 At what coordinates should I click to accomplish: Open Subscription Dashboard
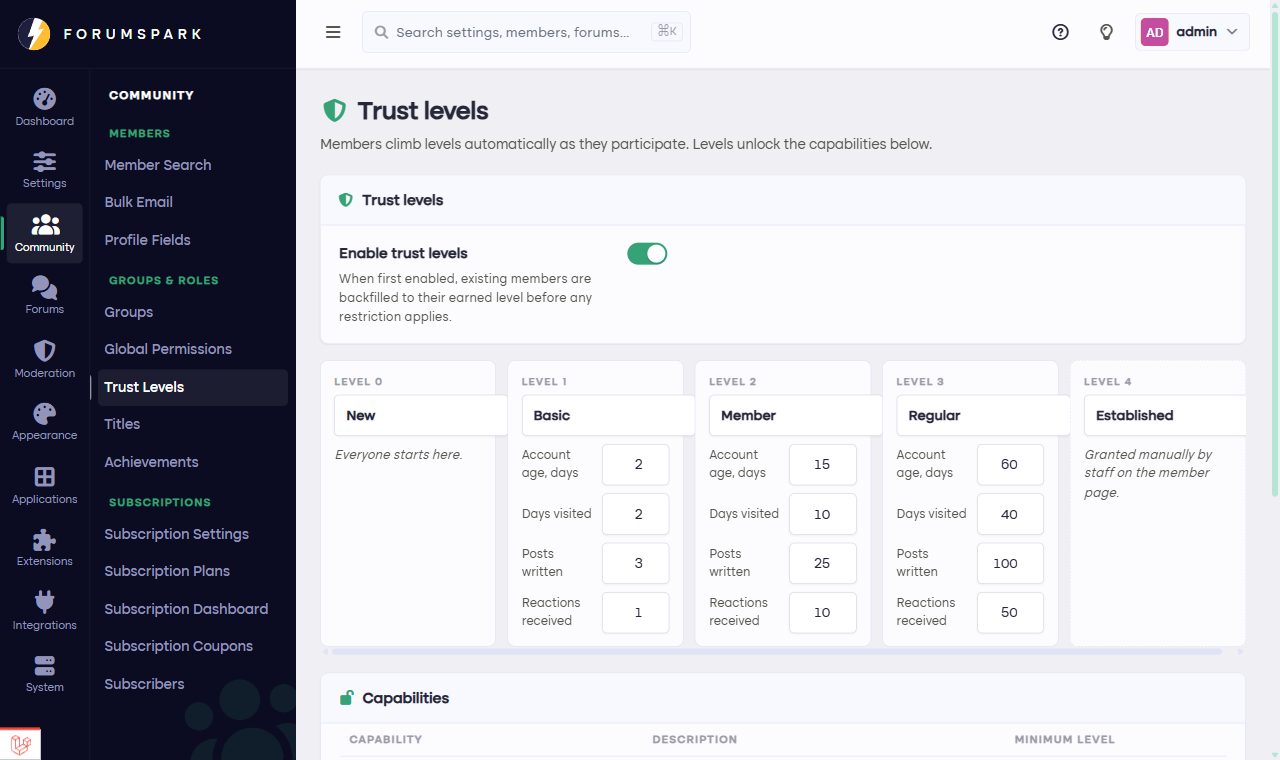[186, 609]
